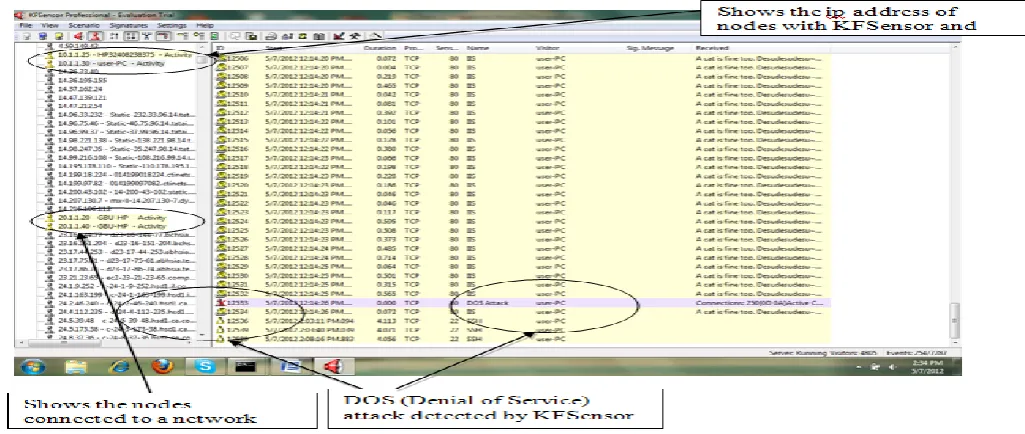Select event row 12534

523,312
